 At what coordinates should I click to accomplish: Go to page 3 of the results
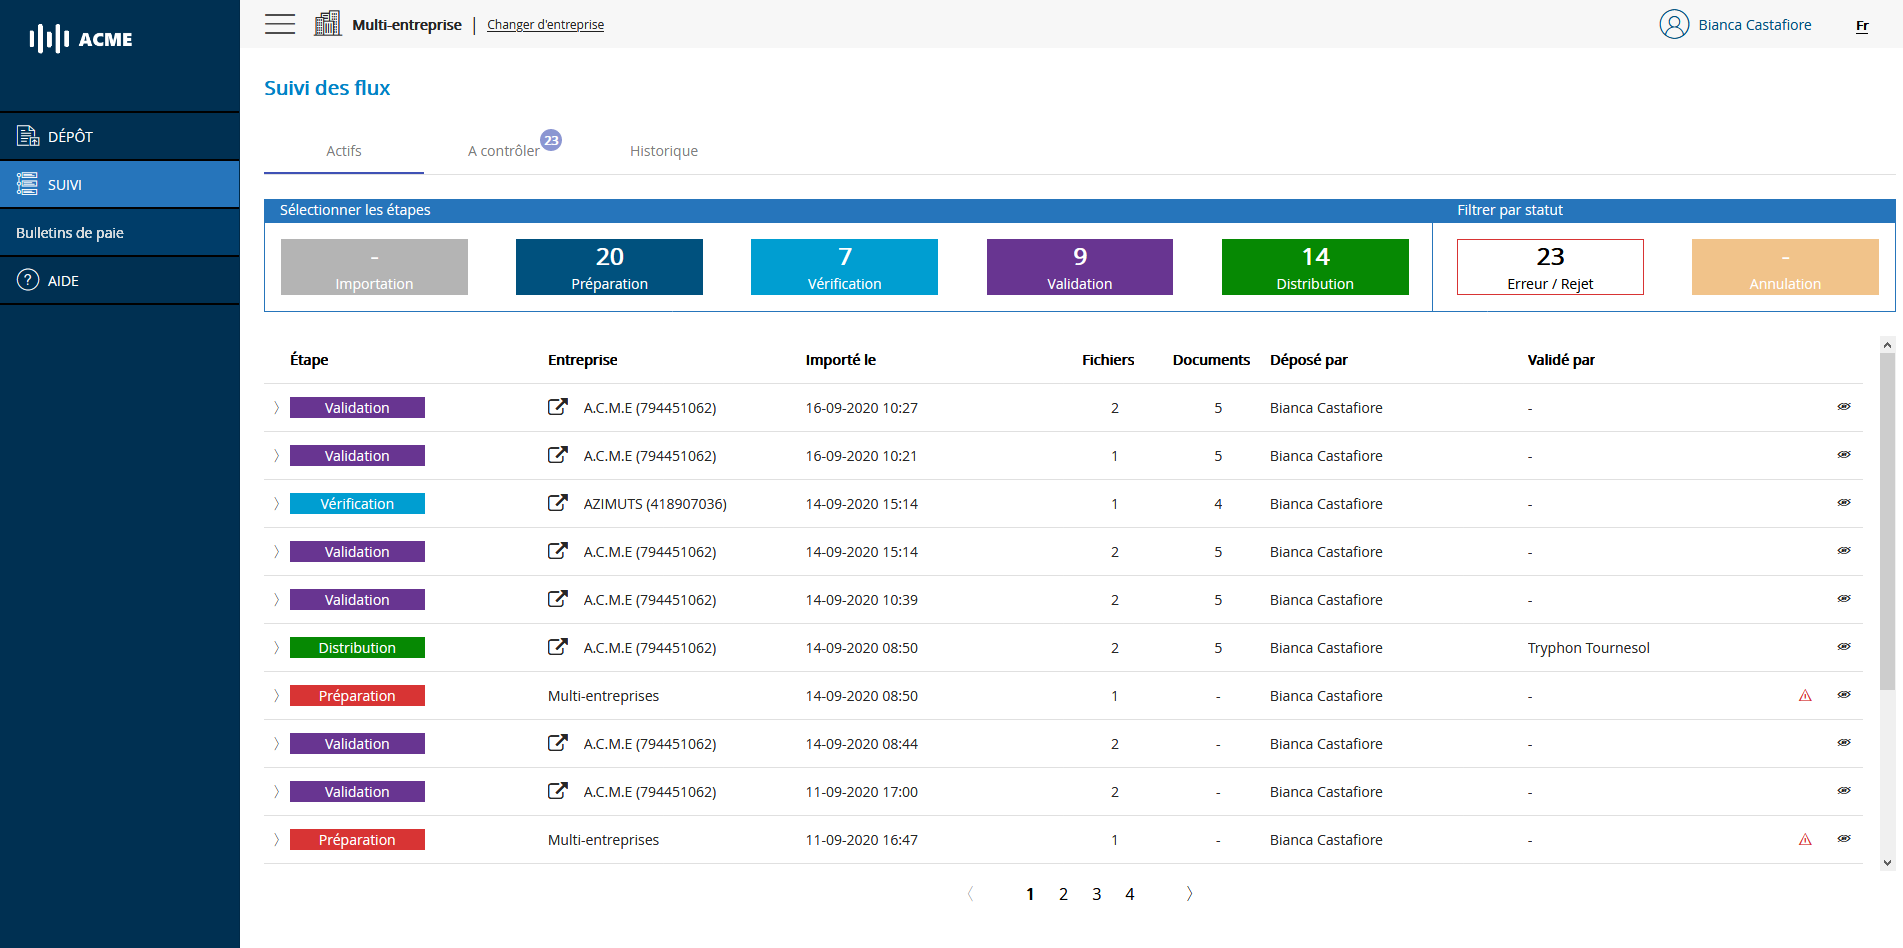1096,894
